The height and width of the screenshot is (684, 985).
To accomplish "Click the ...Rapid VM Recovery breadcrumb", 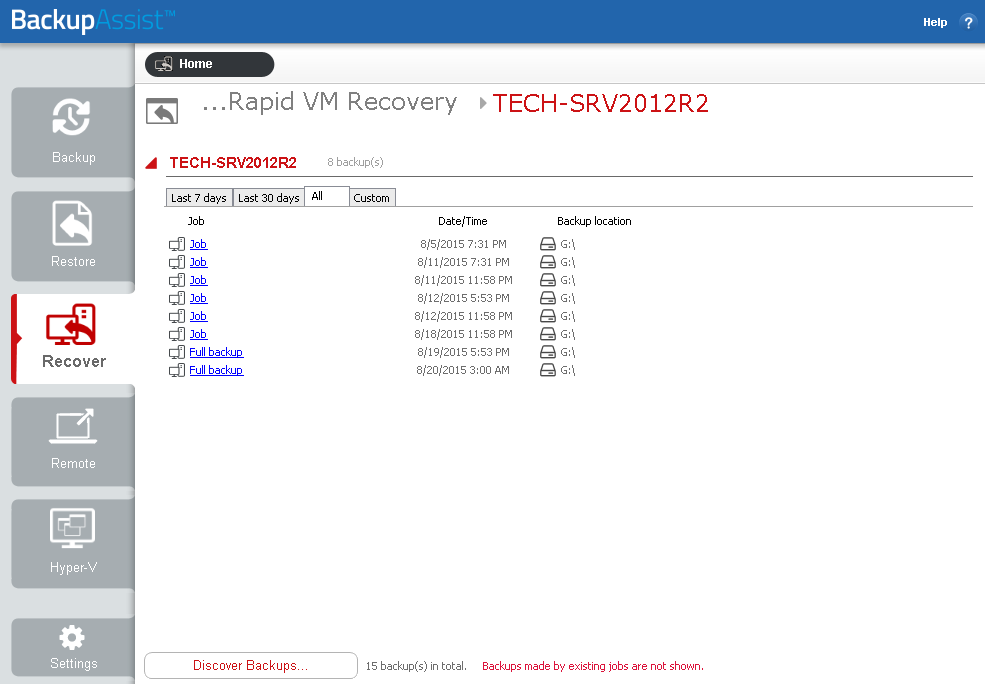I will (x=329, y=102).
